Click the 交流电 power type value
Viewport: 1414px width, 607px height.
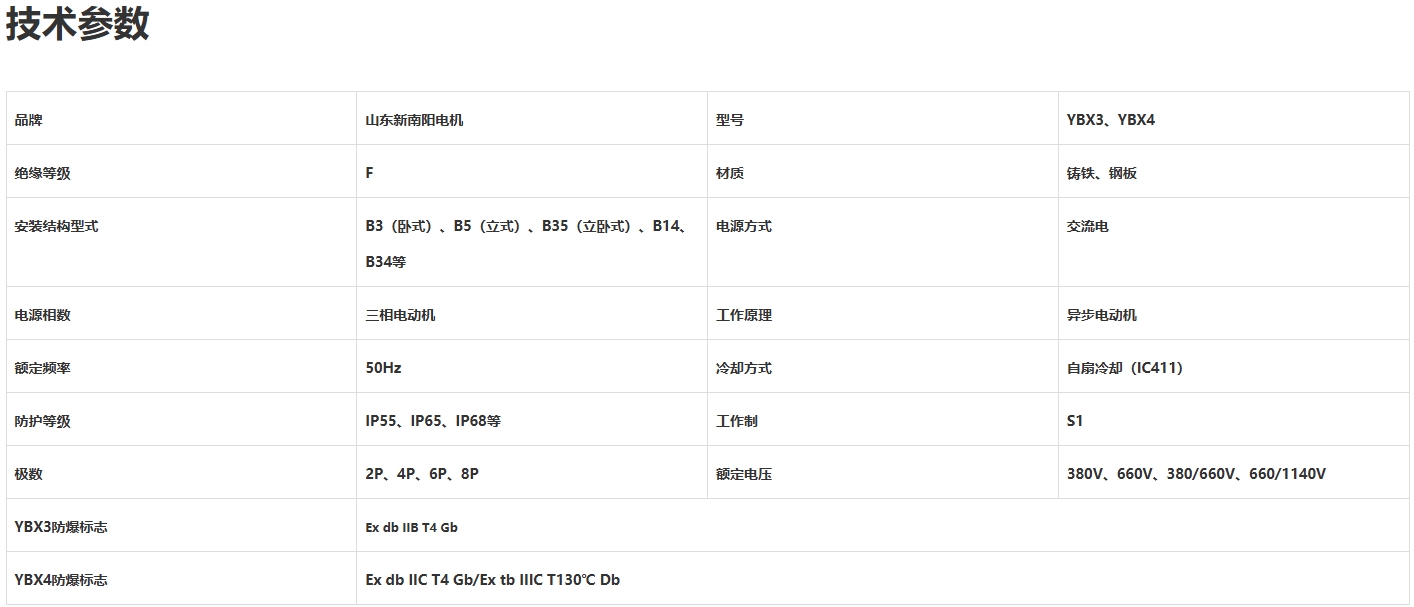1088,226
